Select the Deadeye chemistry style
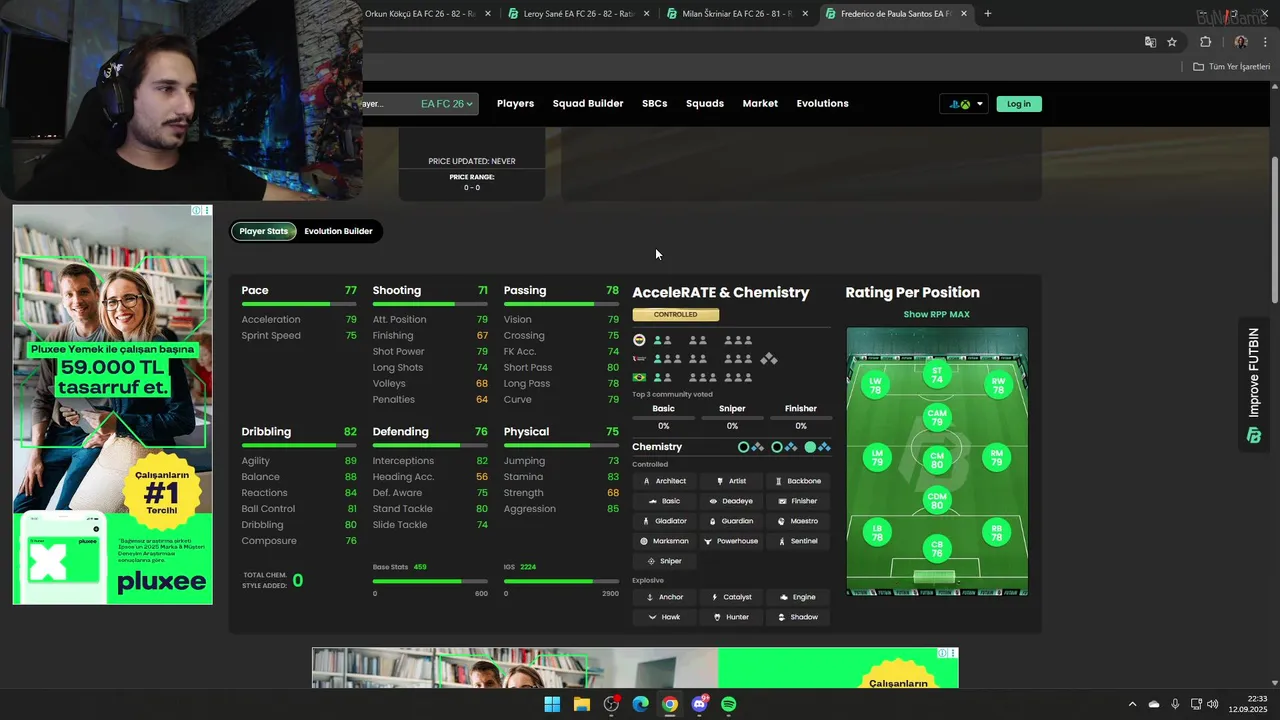Image resolution: width=1280 pixels, height=720 pixels. (731, 501)
